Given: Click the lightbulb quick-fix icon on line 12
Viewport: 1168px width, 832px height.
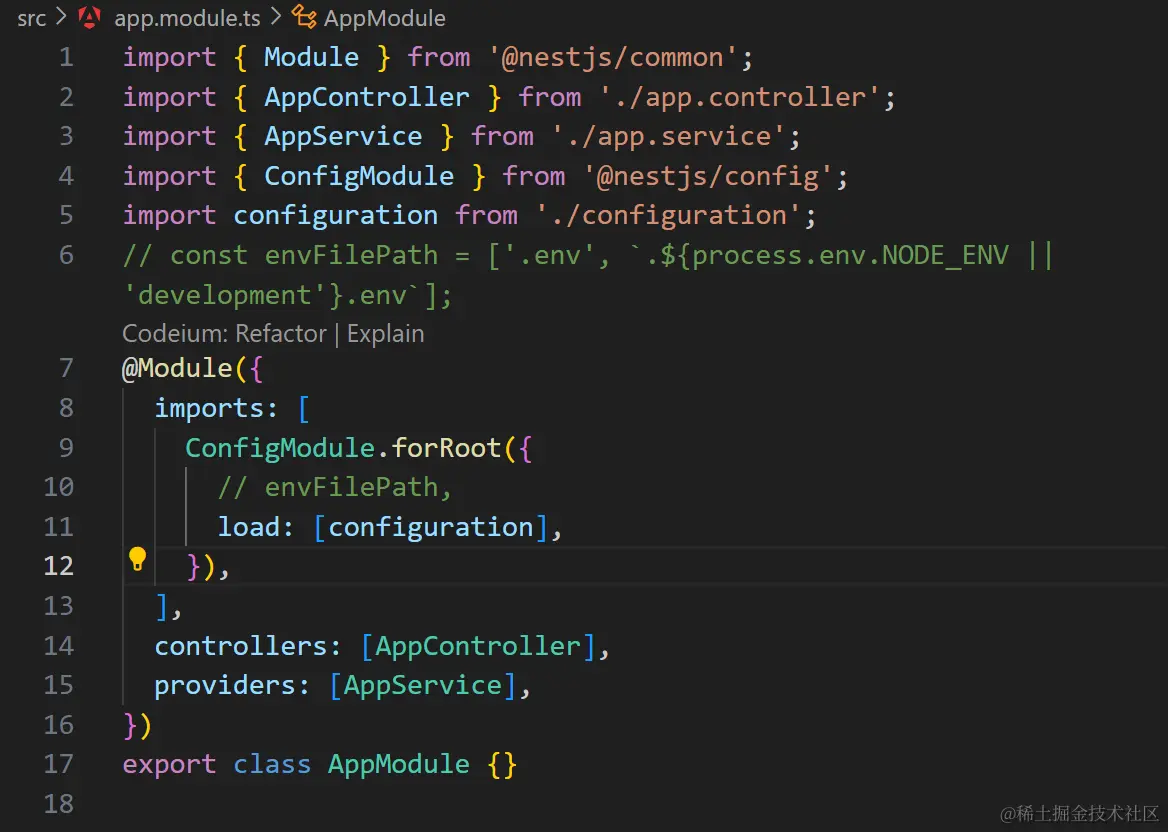Looking at the screenshot, I should pyautogui.click(x=137, y=559).
